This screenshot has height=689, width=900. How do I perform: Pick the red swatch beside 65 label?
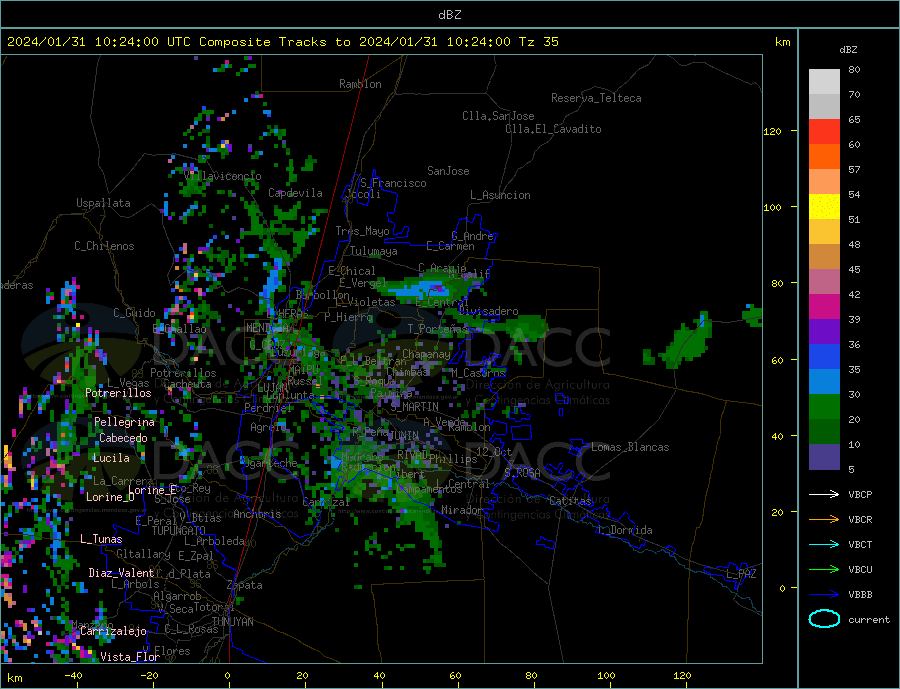[824, 131]
